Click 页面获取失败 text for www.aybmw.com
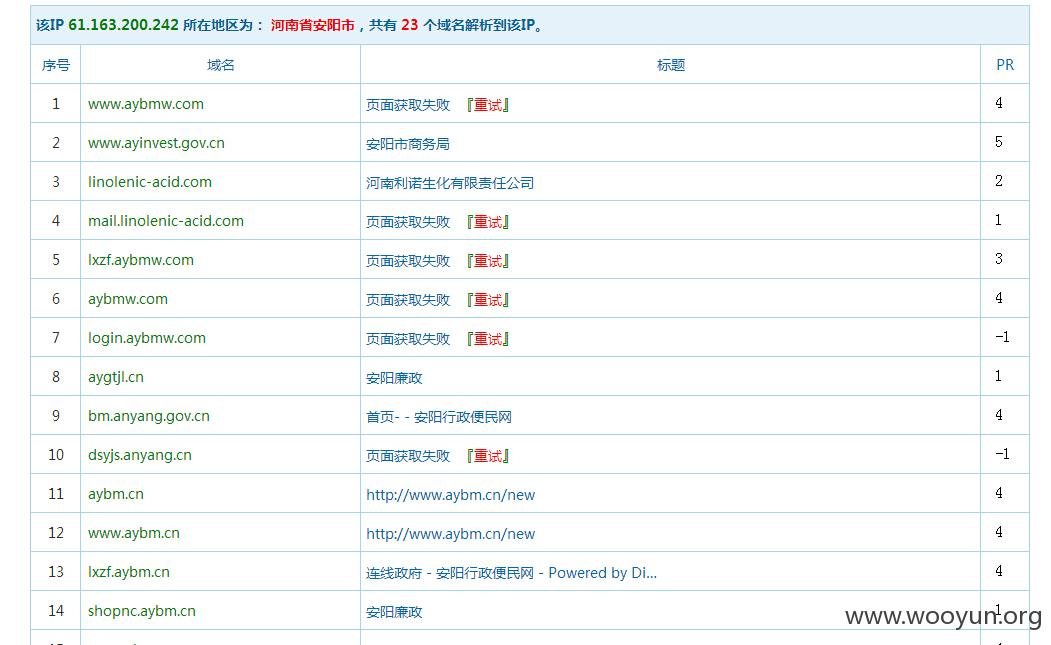1051x645 pixels. click(408, 105)
